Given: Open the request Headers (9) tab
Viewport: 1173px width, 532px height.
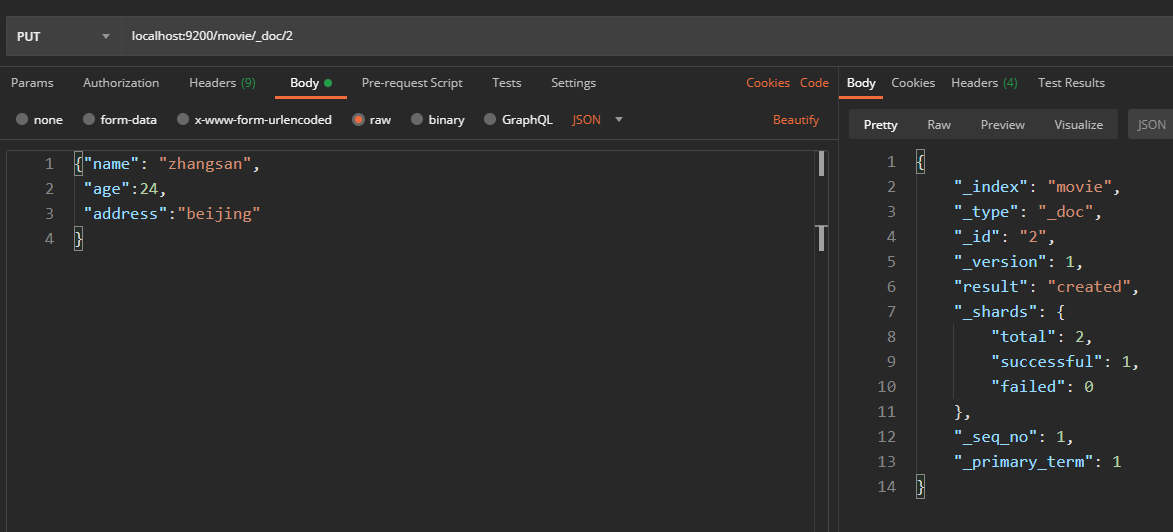Looking at the screenshot, I should click(x=222, y=83).
